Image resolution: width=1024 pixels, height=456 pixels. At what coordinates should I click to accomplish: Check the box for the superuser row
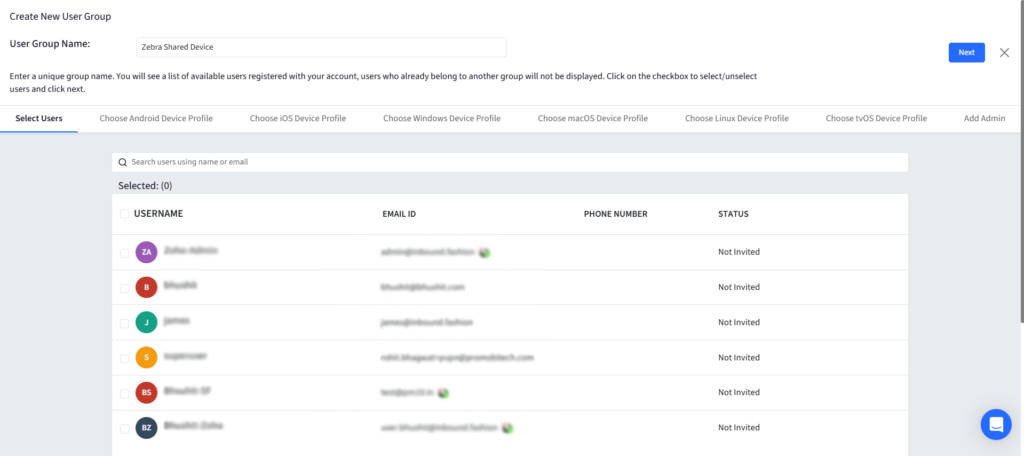point(124,359)
